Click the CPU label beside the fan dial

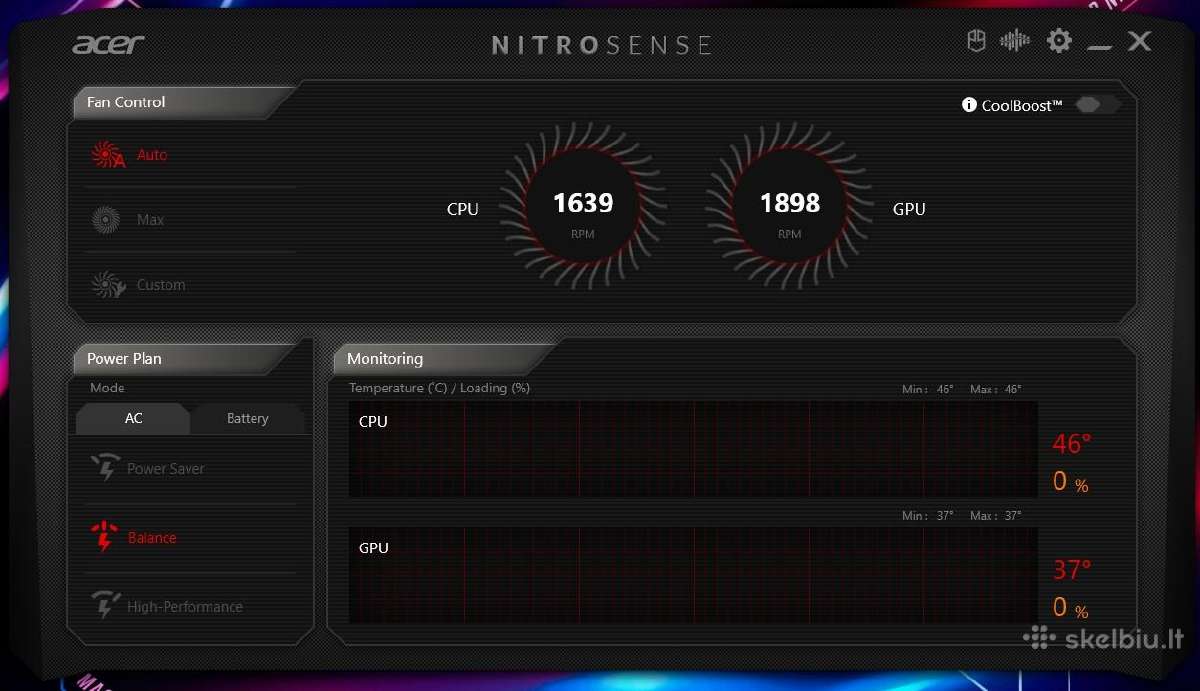pyautogui.click(x=463, y=209)
